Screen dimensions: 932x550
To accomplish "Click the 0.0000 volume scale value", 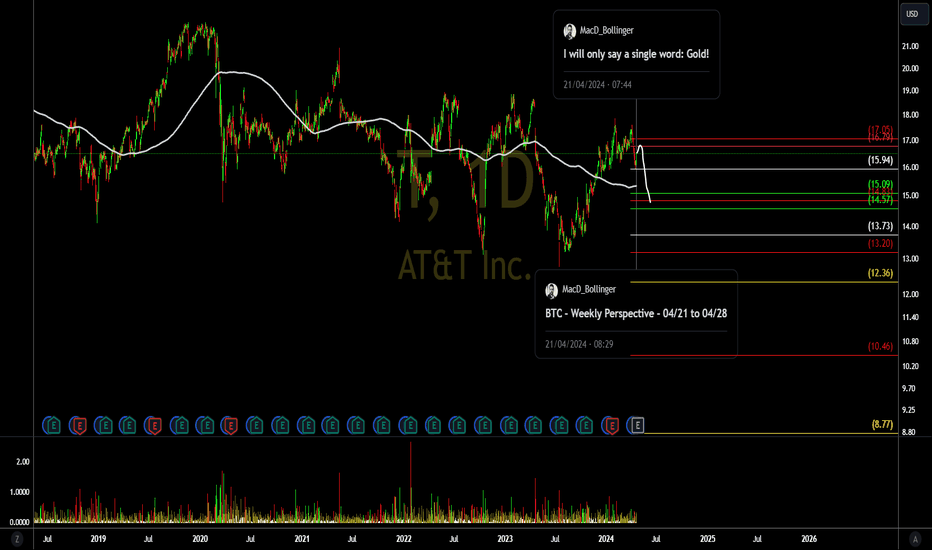I will click(20, 523).
